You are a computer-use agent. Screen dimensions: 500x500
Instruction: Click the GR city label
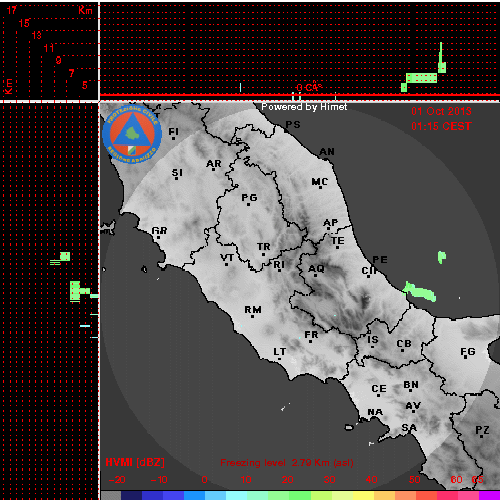pos(159,231)
